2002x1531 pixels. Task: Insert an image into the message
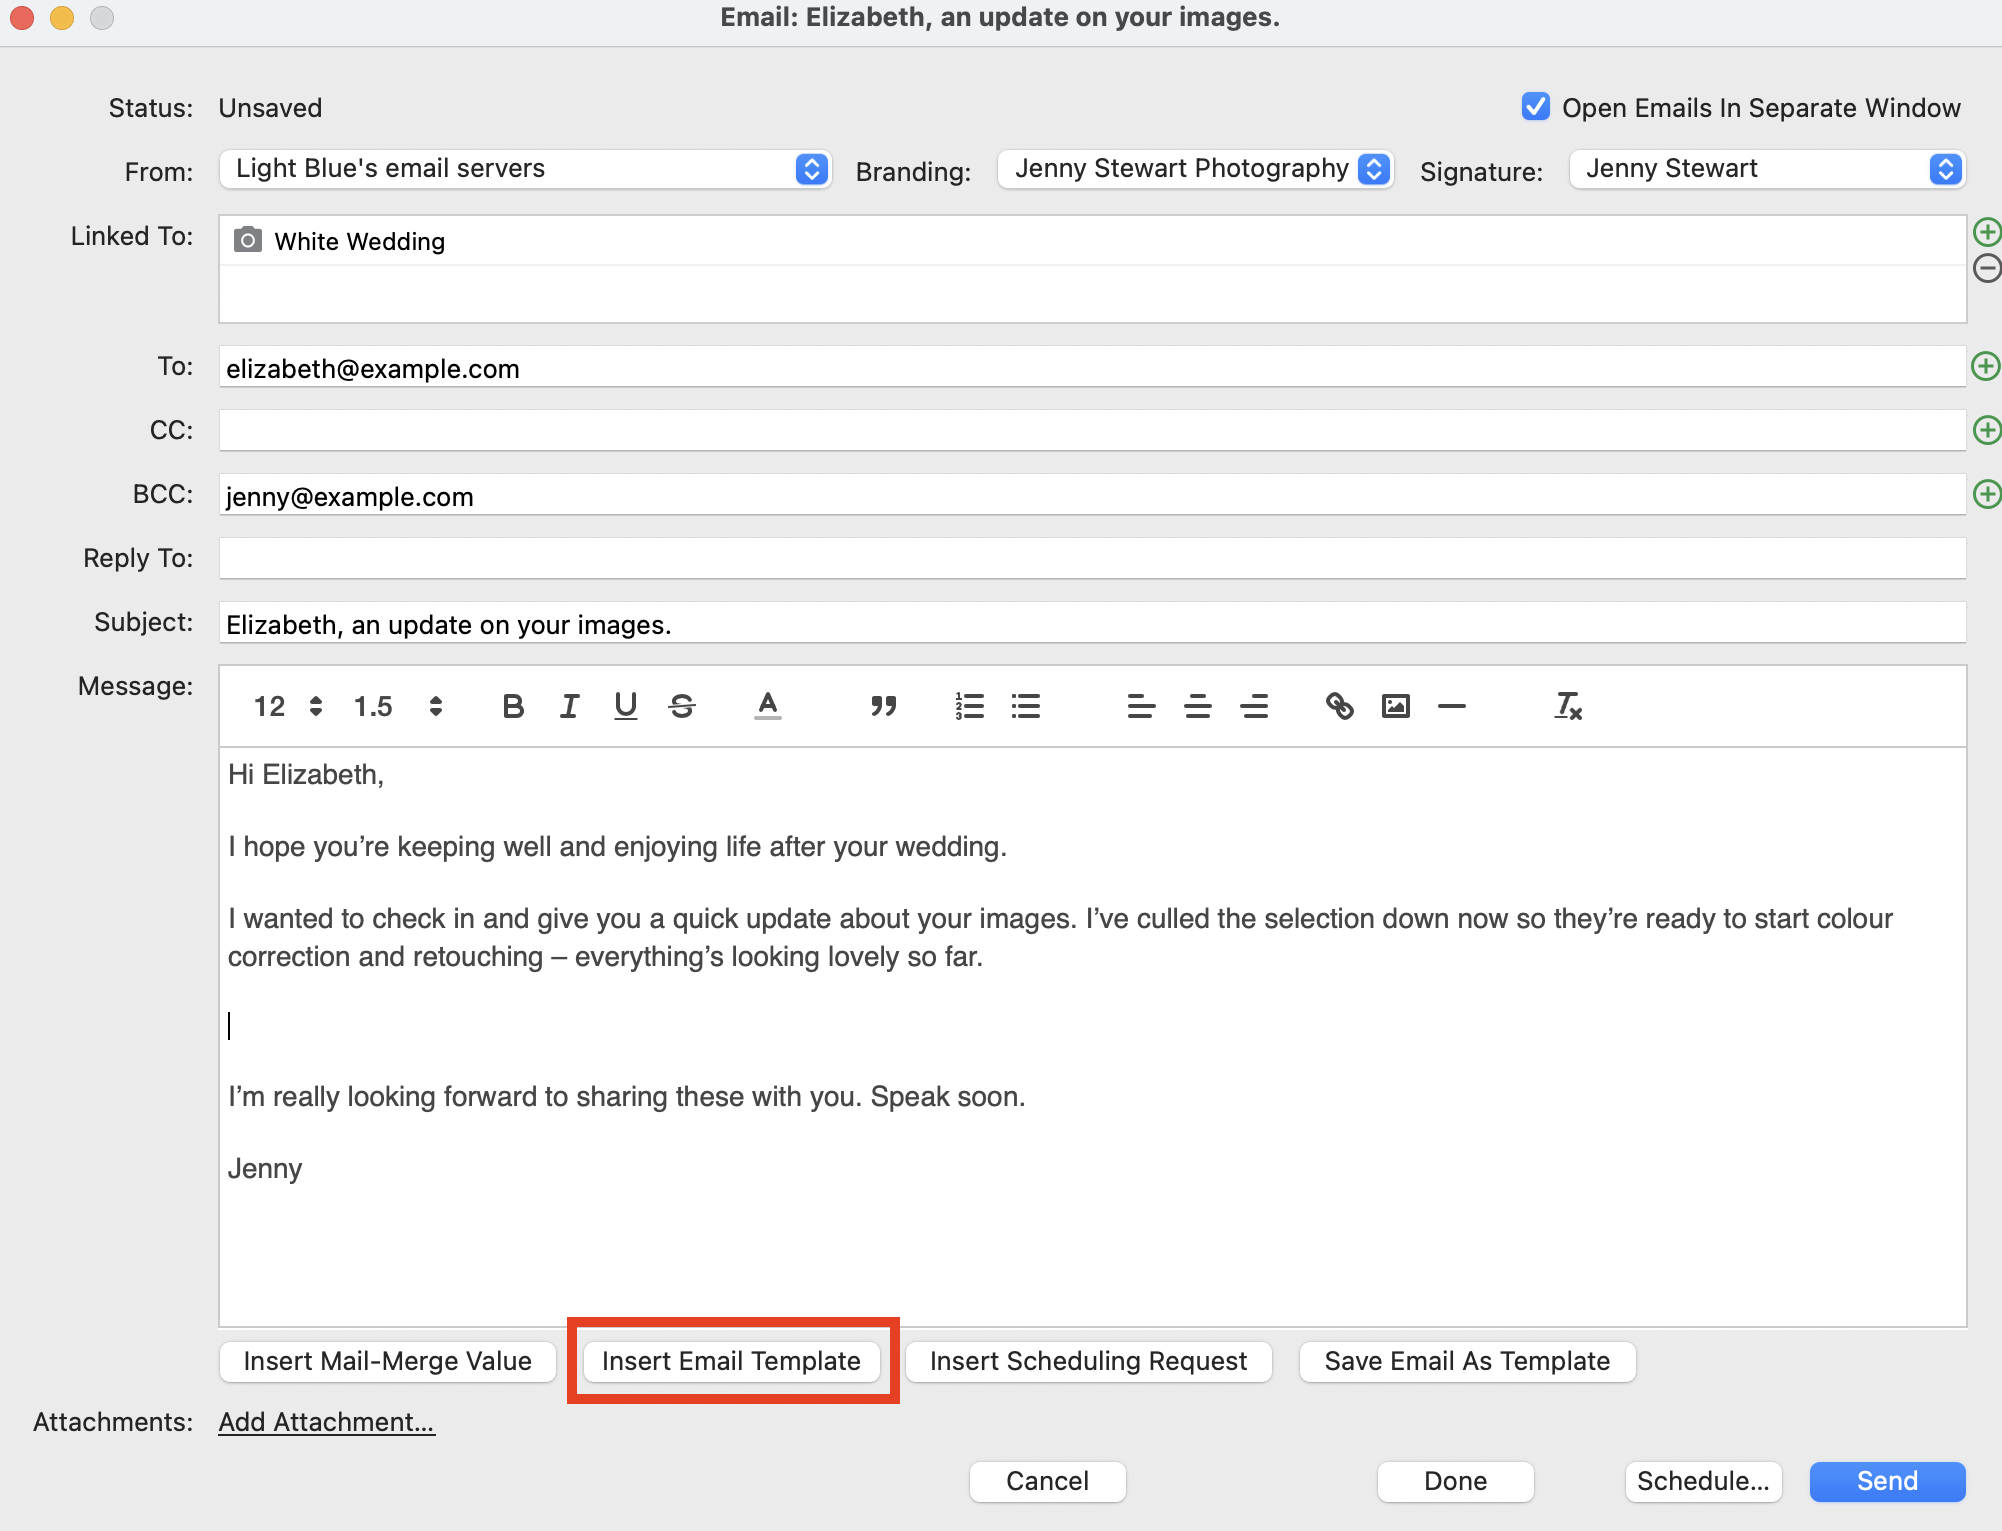[x=1396, y=706]
